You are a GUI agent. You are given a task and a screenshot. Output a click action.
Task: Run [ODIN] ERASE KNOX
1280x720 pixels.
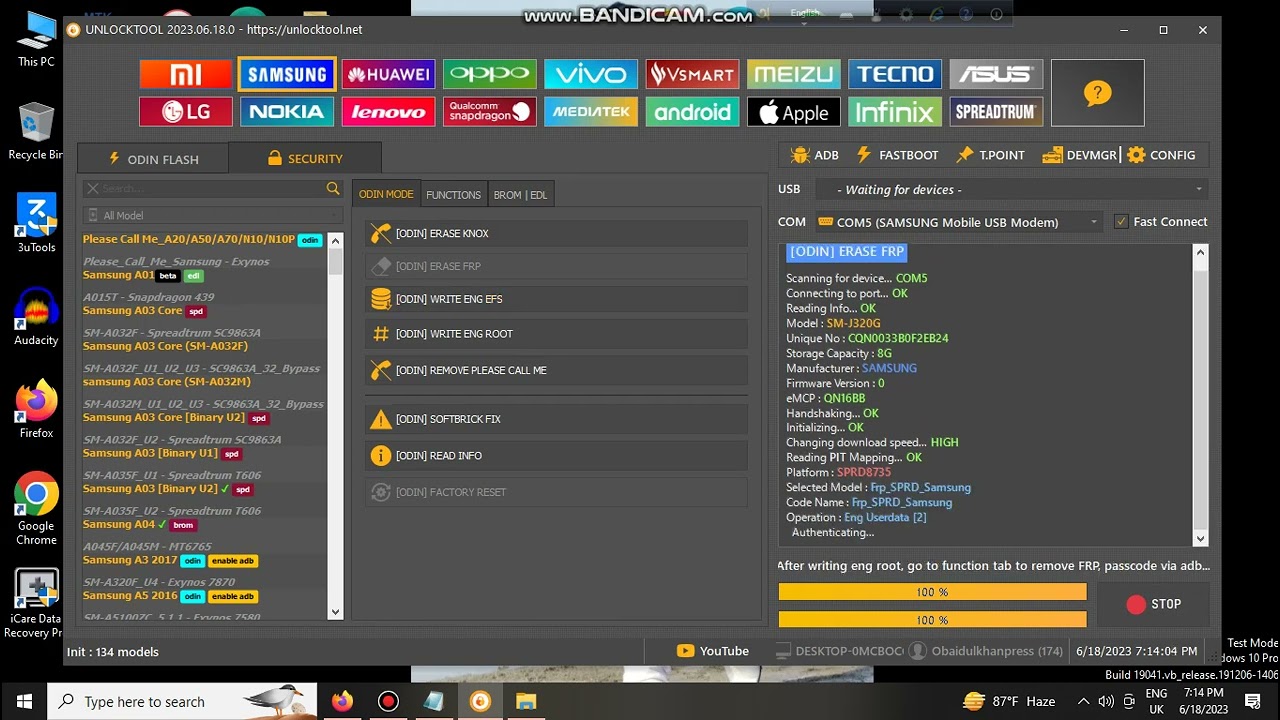tap(557, 233)
